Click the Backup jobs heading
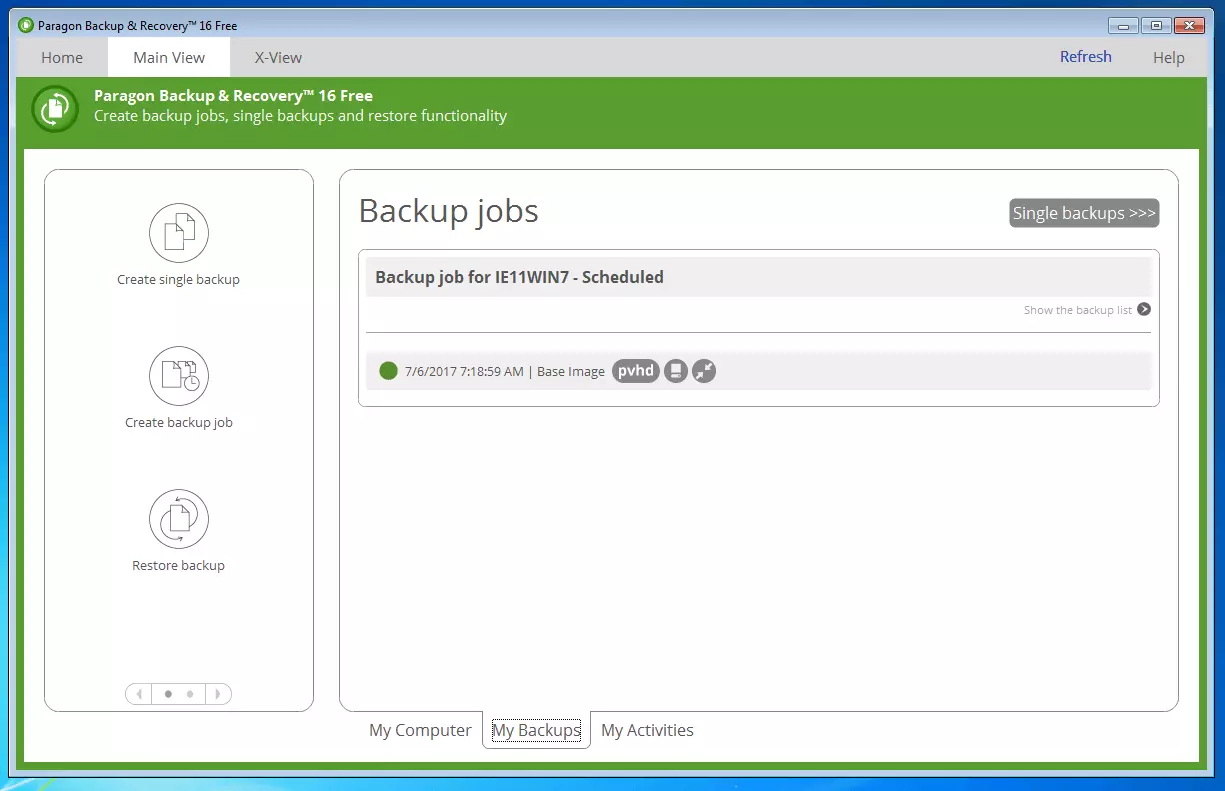This screenshot has height=791, width=1225. 448,211
